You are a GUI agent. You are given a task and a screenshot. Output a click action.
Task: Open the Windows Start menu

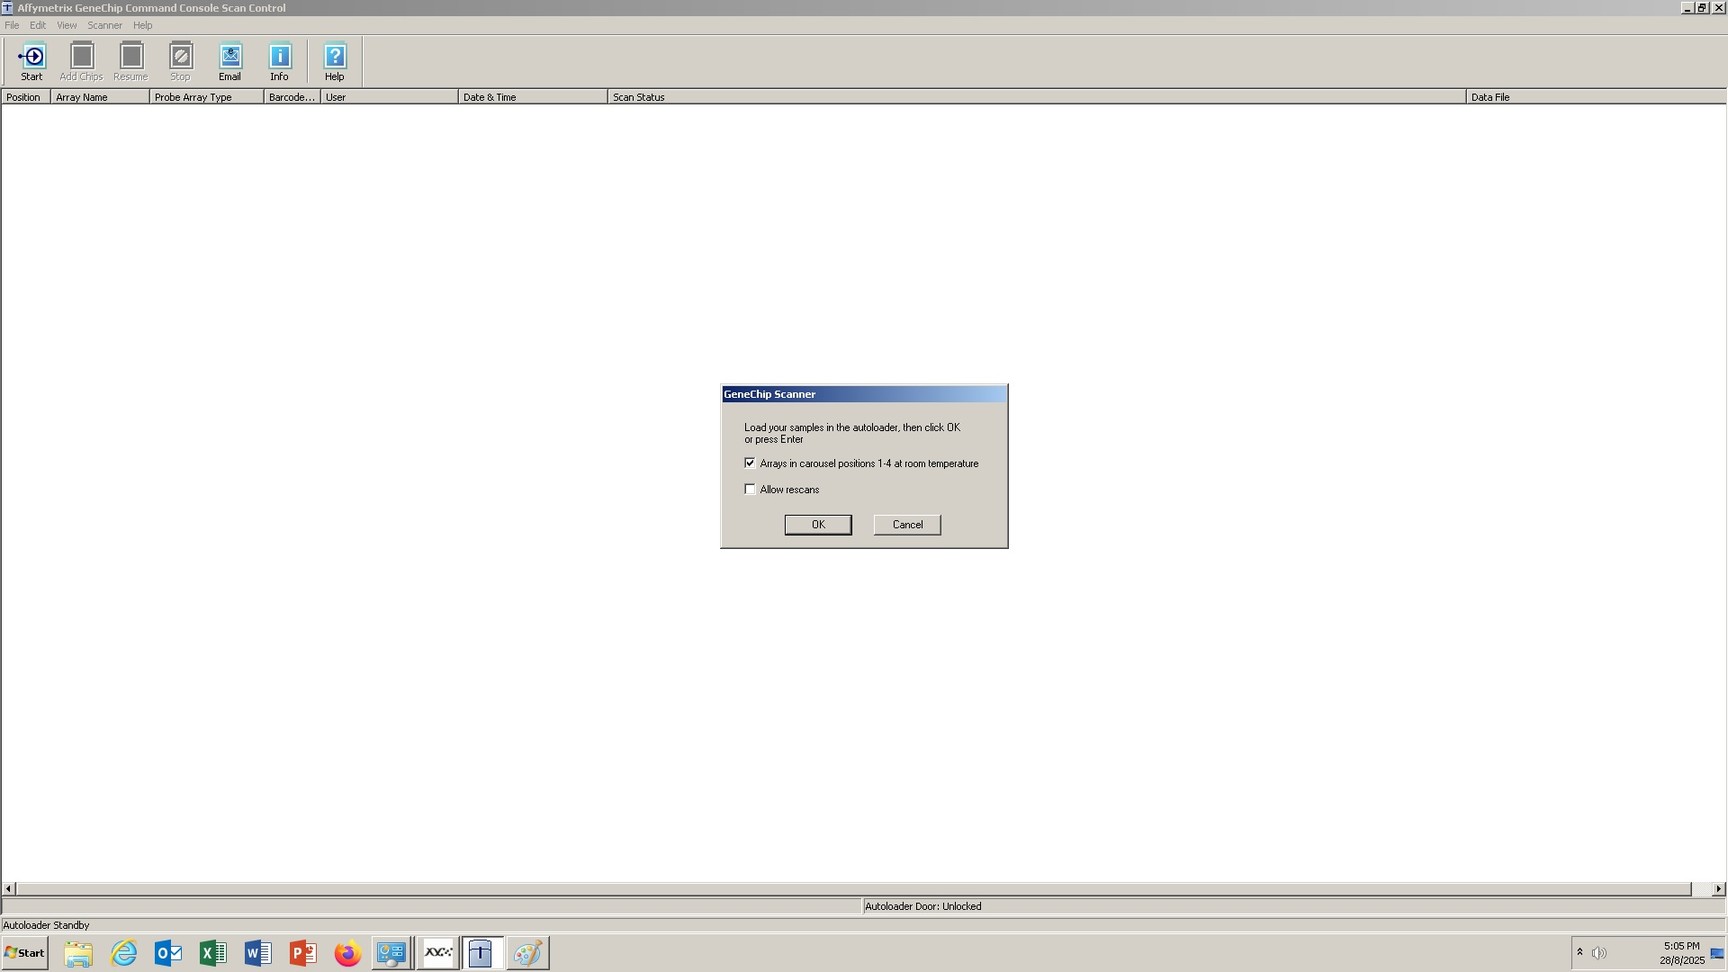[25, 953]
